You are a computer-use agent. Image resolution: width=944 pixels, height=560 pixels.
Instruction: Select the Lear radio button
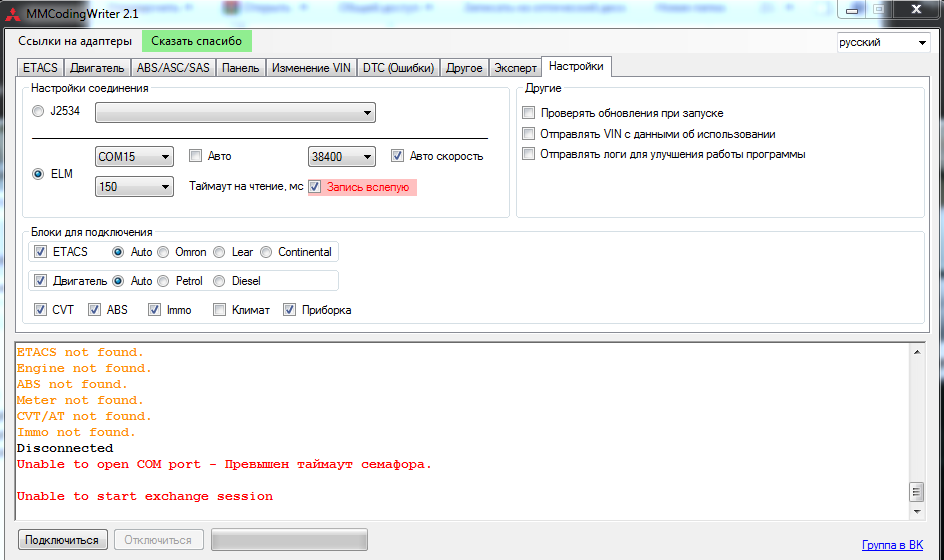tap(219, 252)
